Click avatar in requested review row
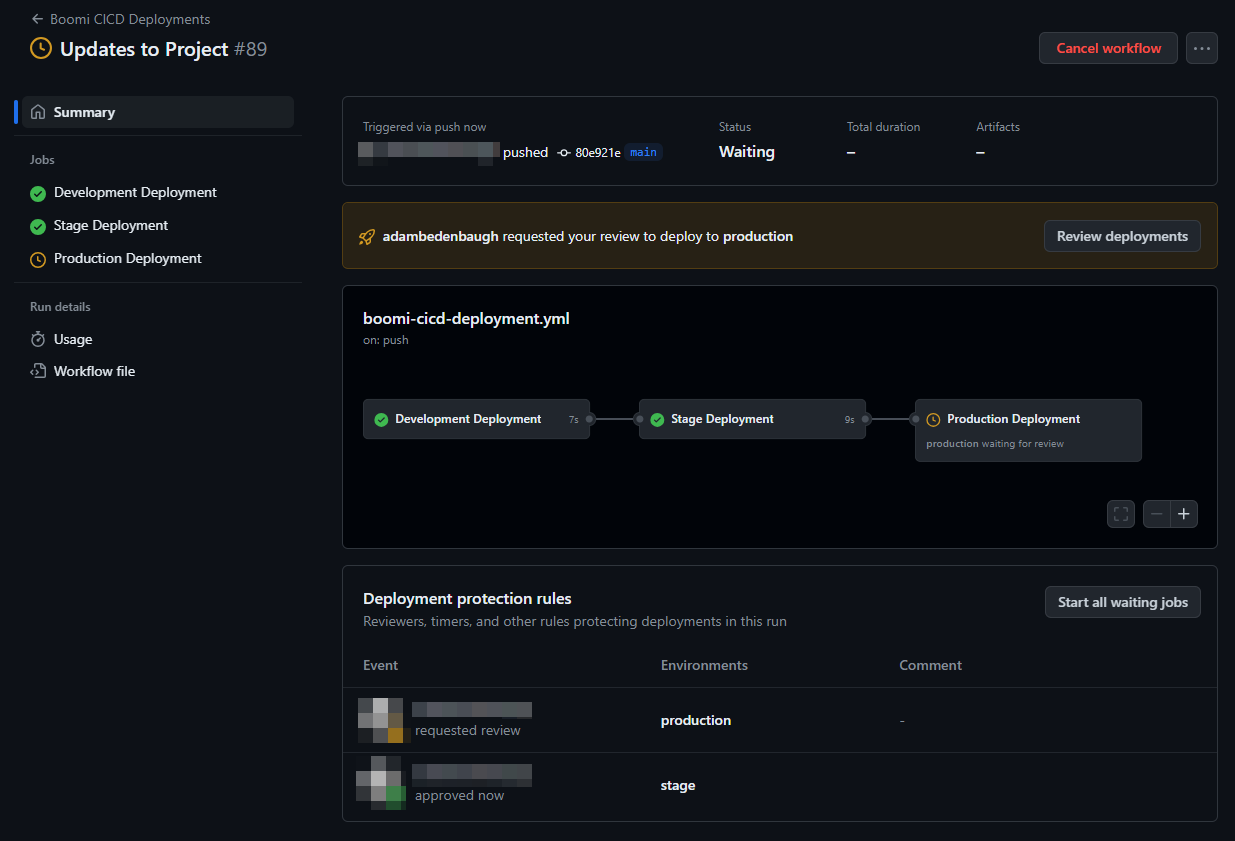Screen dimensions: 1235x841 pyautogui.click(x=381, y=720)
